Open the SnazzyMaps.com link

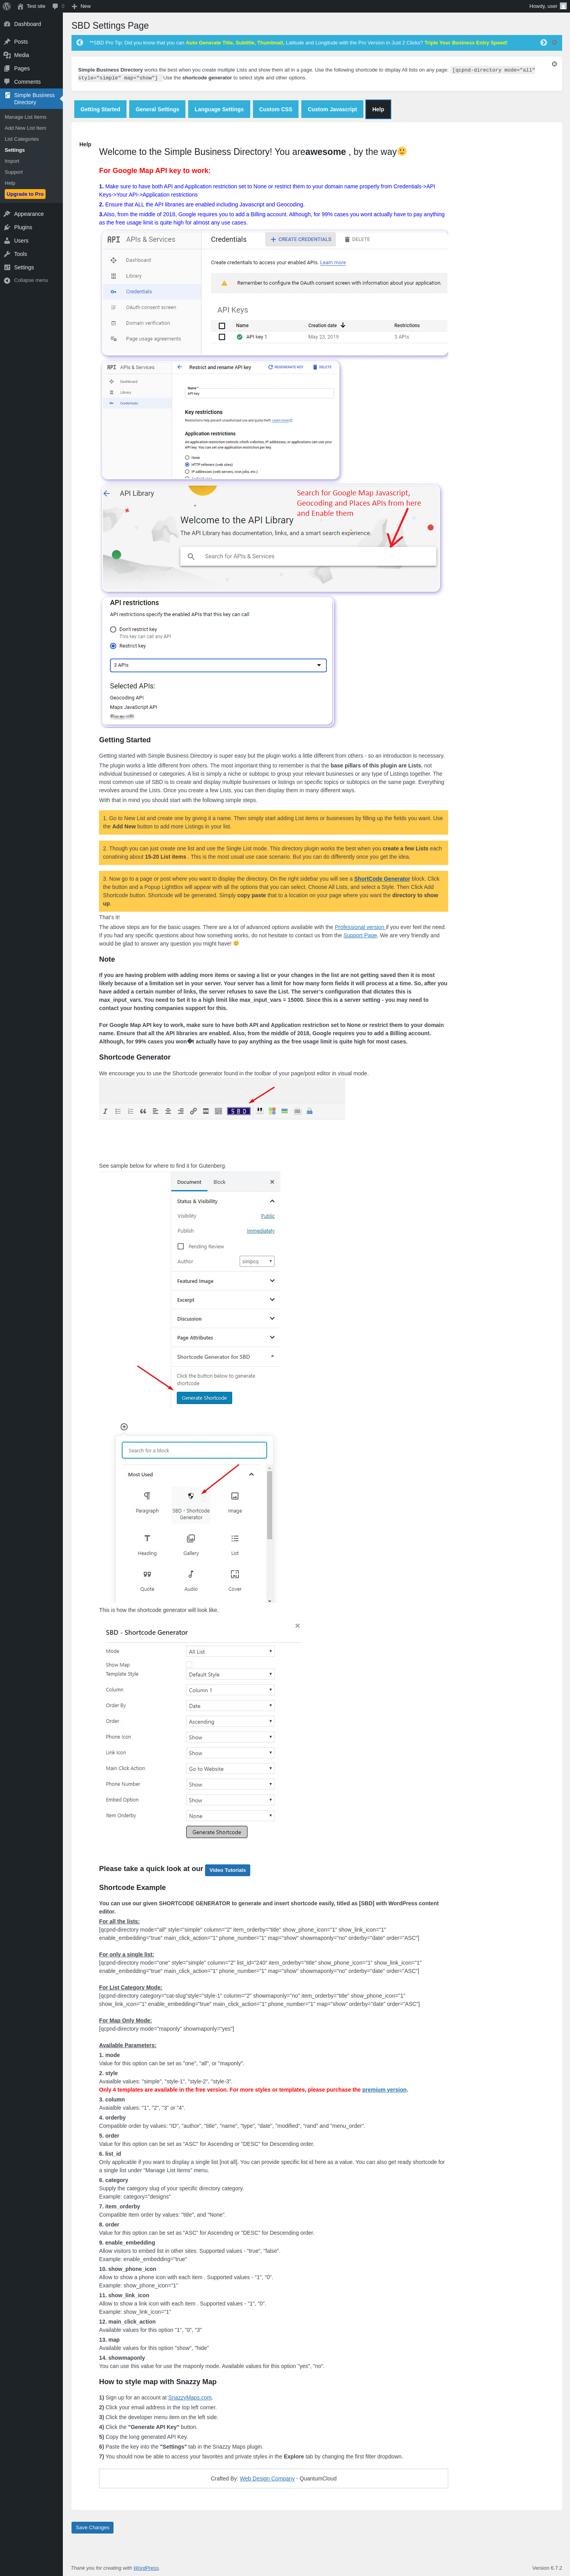(x=190, y=2397)
